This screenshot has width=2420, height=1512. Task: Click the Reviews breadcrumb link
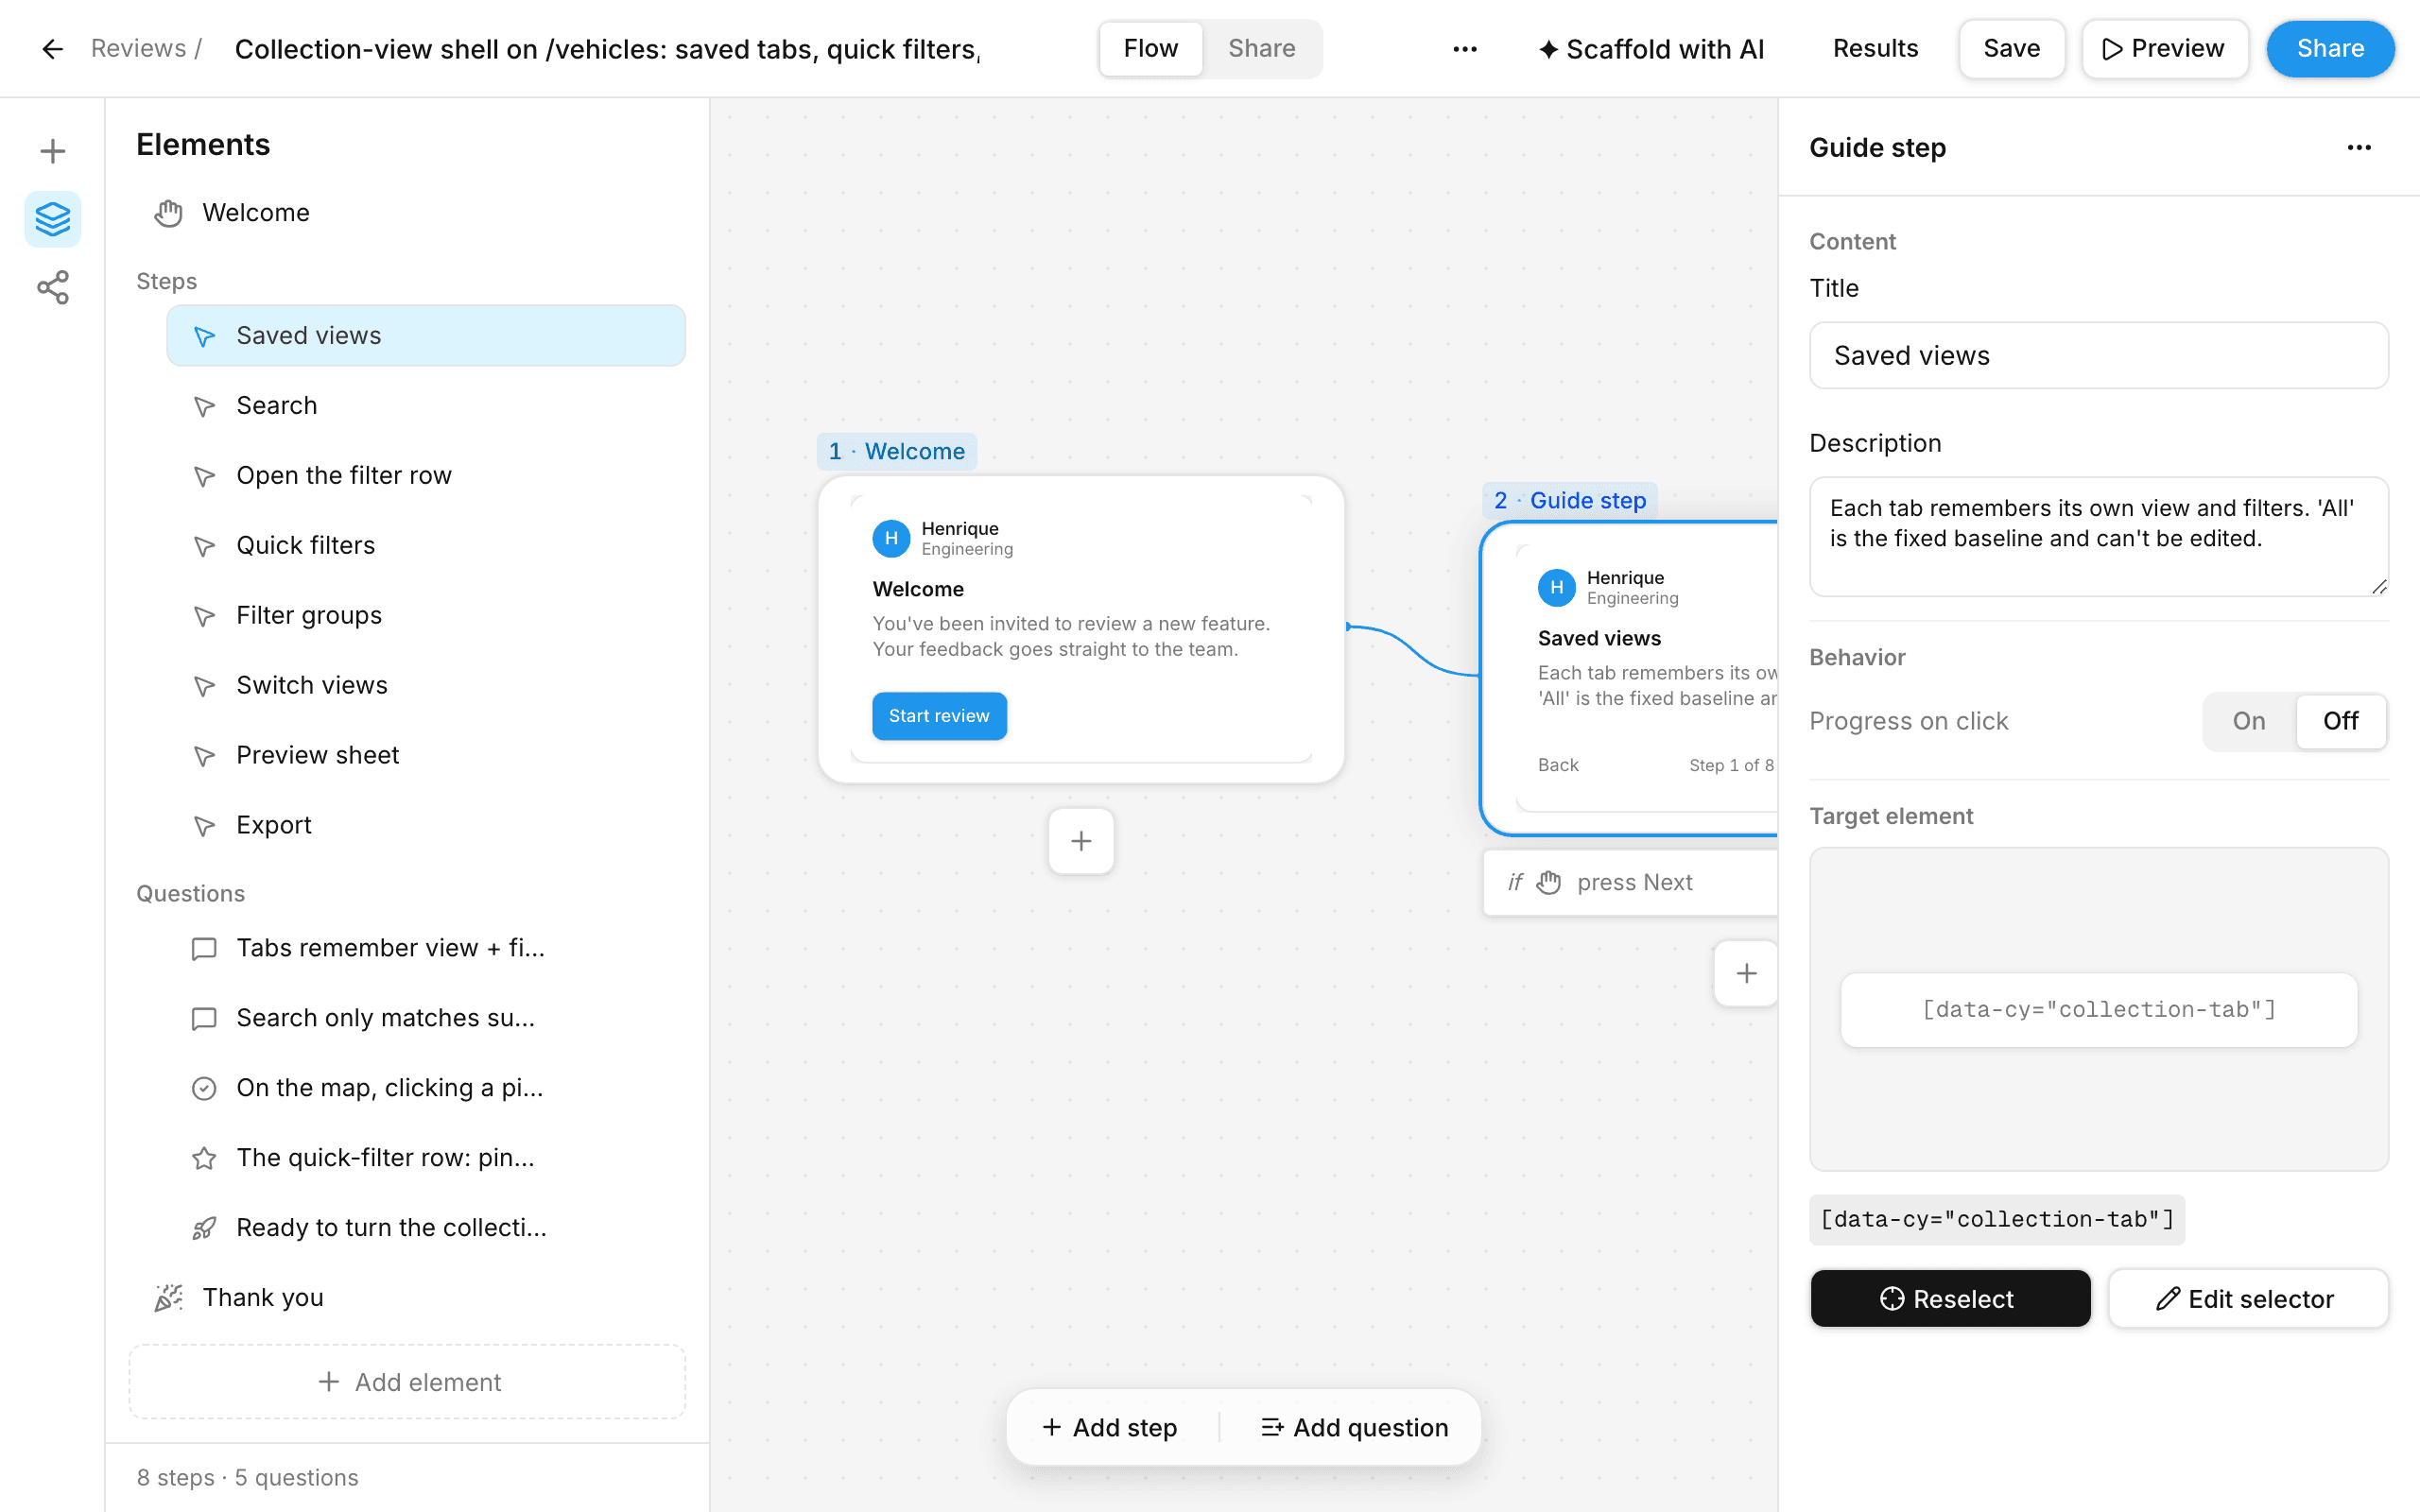pyautogui.click(x=138, y=48)
